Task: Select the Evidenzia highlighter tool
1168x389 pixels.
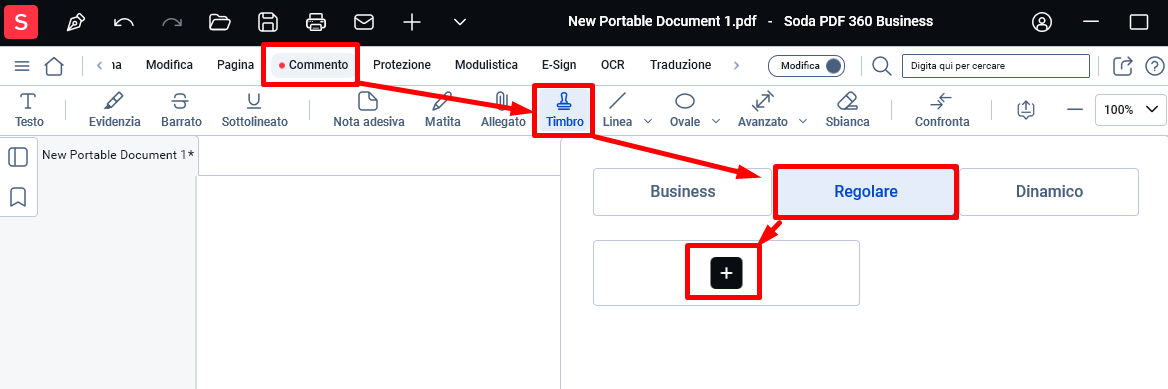Action: (114, 110)
